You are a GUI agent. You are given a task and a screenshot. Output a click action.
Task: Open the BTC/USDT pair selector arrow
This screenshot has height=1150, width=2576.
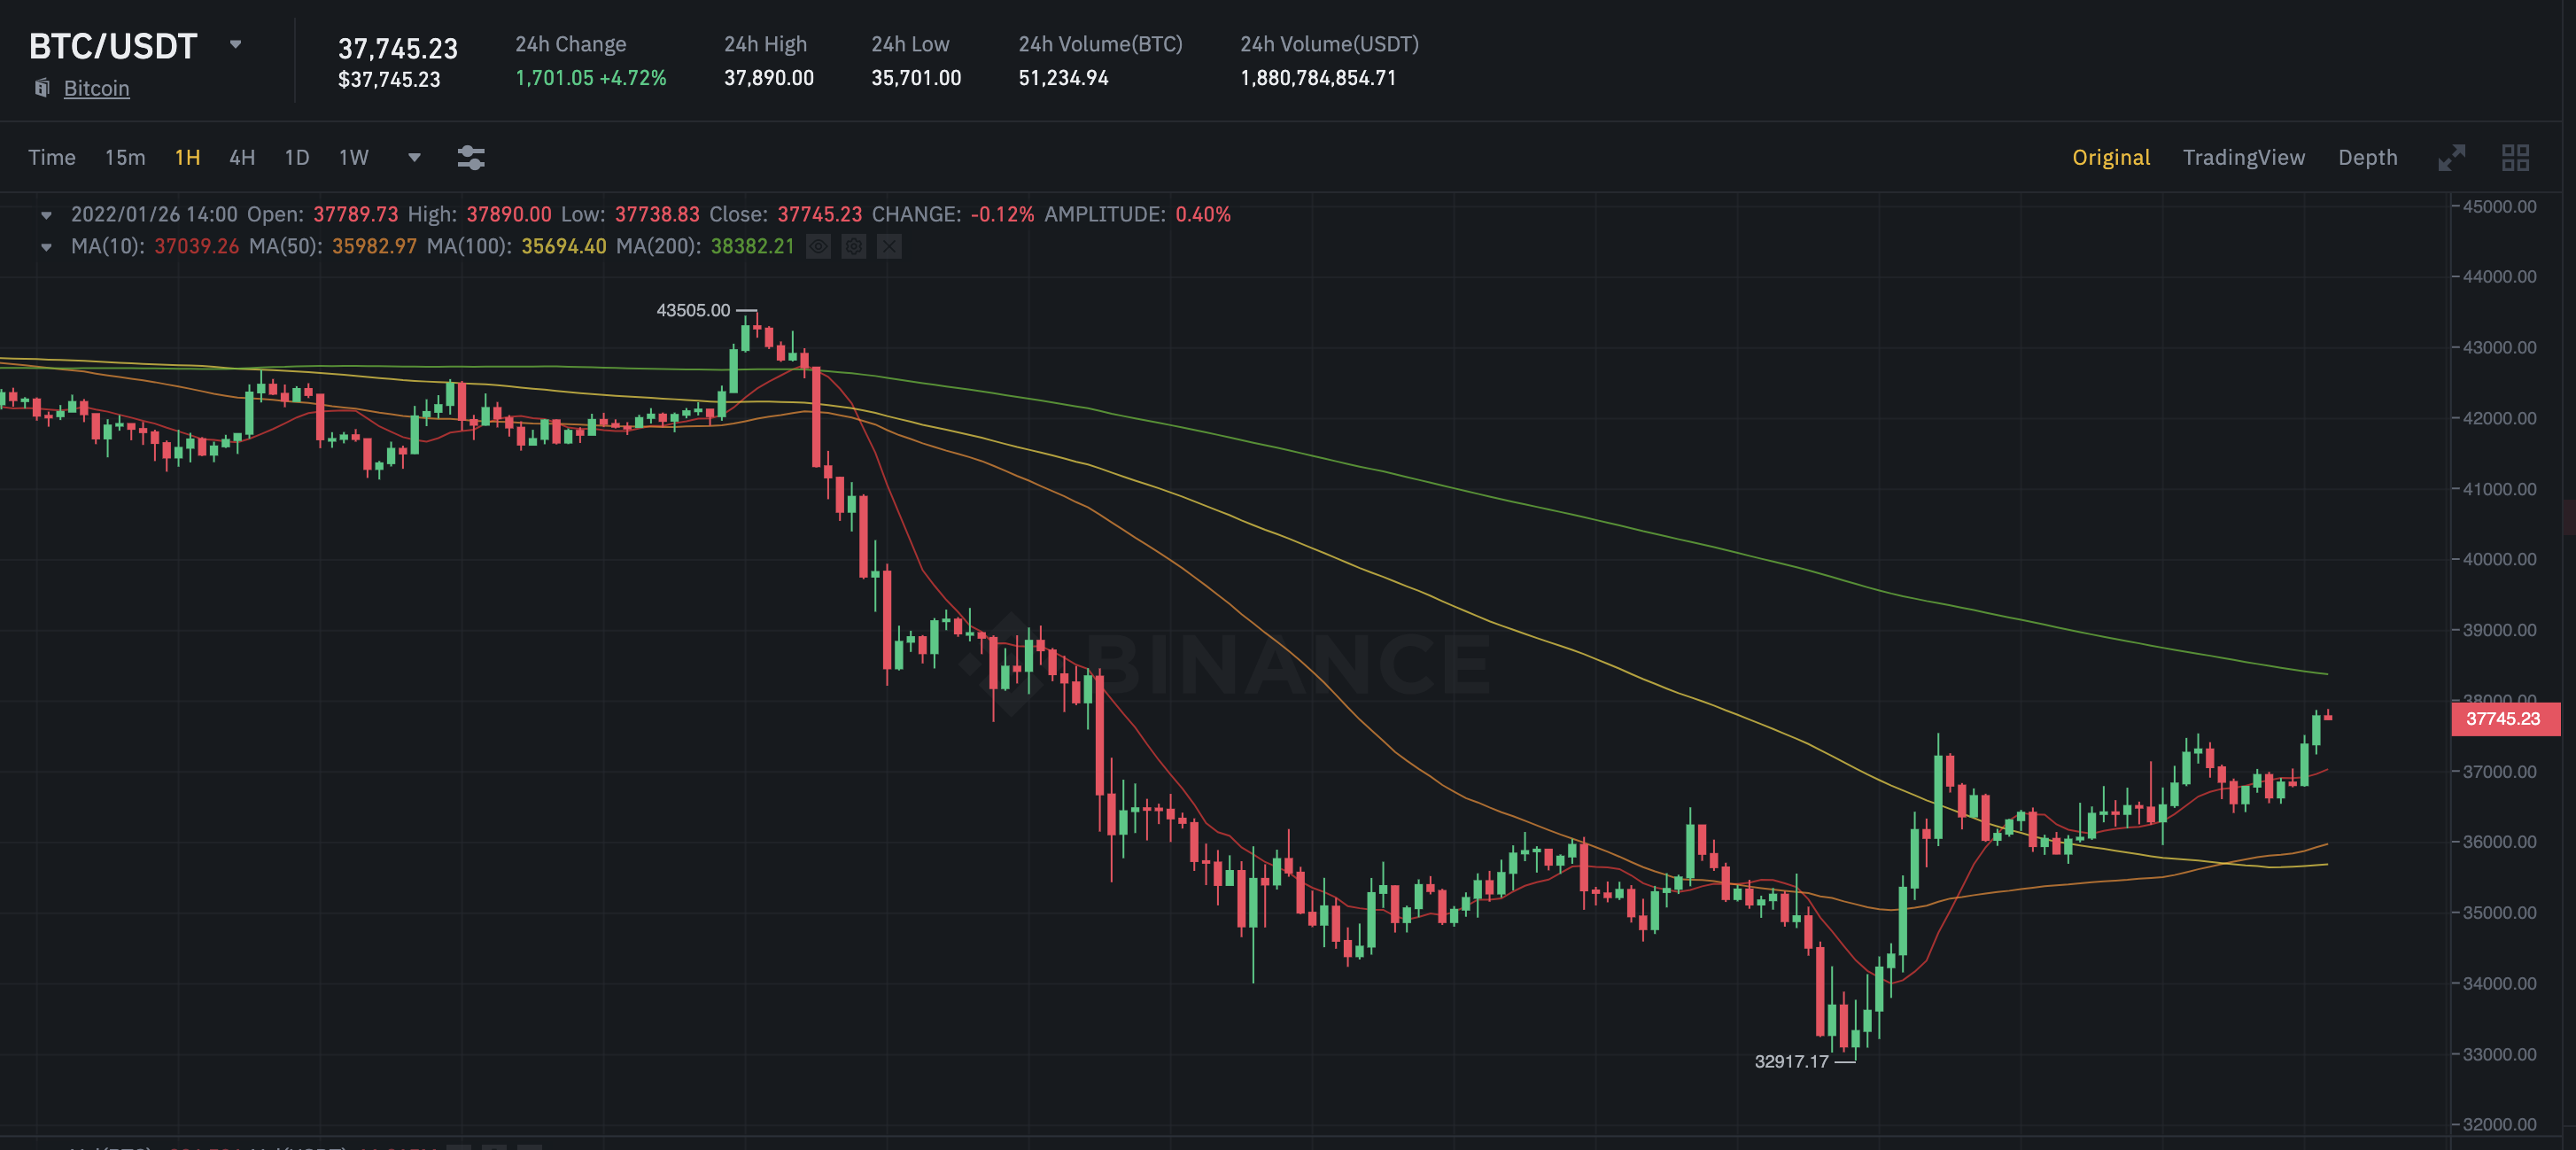236,44
